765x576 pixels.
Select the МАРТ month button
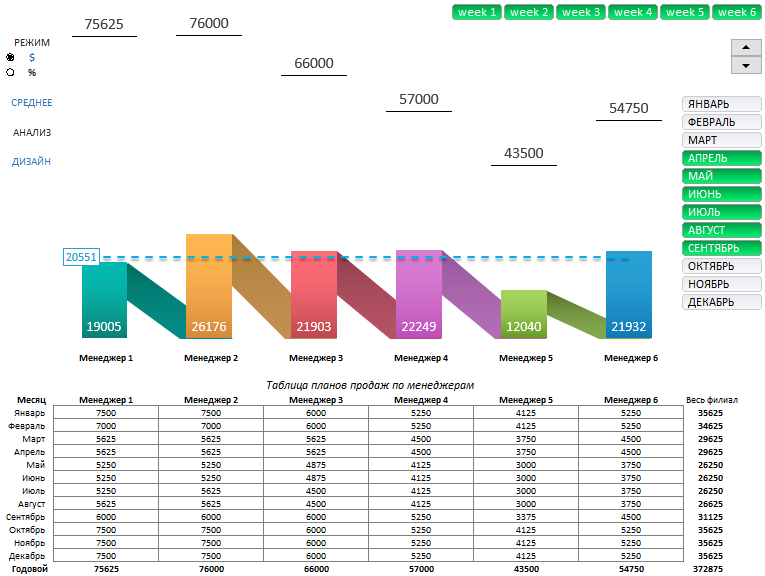[x=721, y=140]
